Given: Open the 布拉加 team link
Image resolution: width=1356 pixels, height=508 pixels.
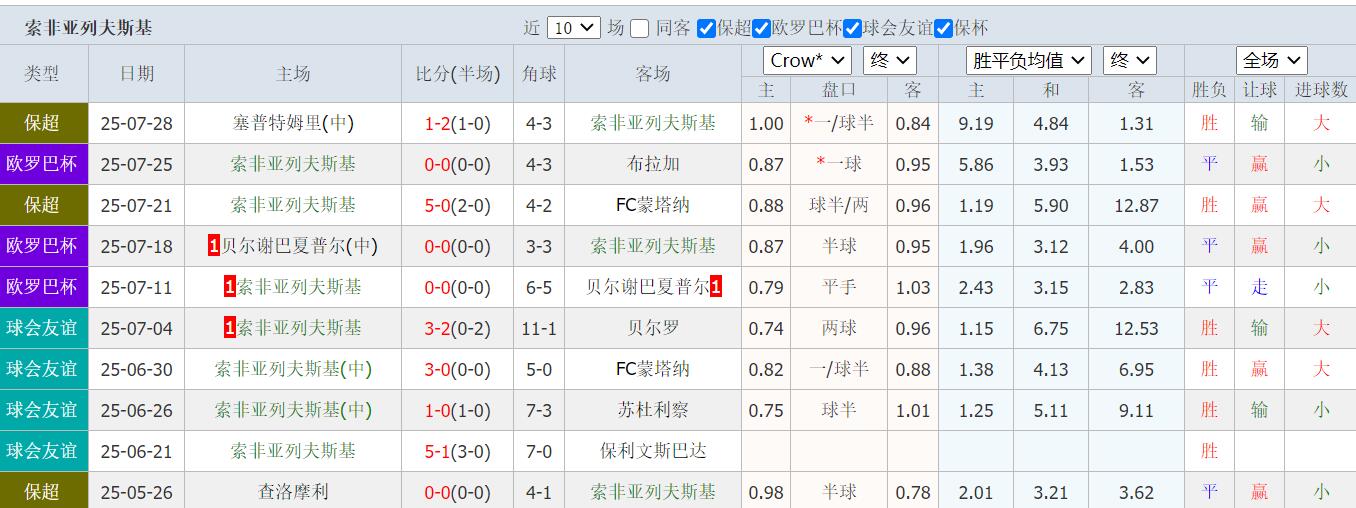Looking at the screenshot, I should pyautogui.click(x=653, y=164).
